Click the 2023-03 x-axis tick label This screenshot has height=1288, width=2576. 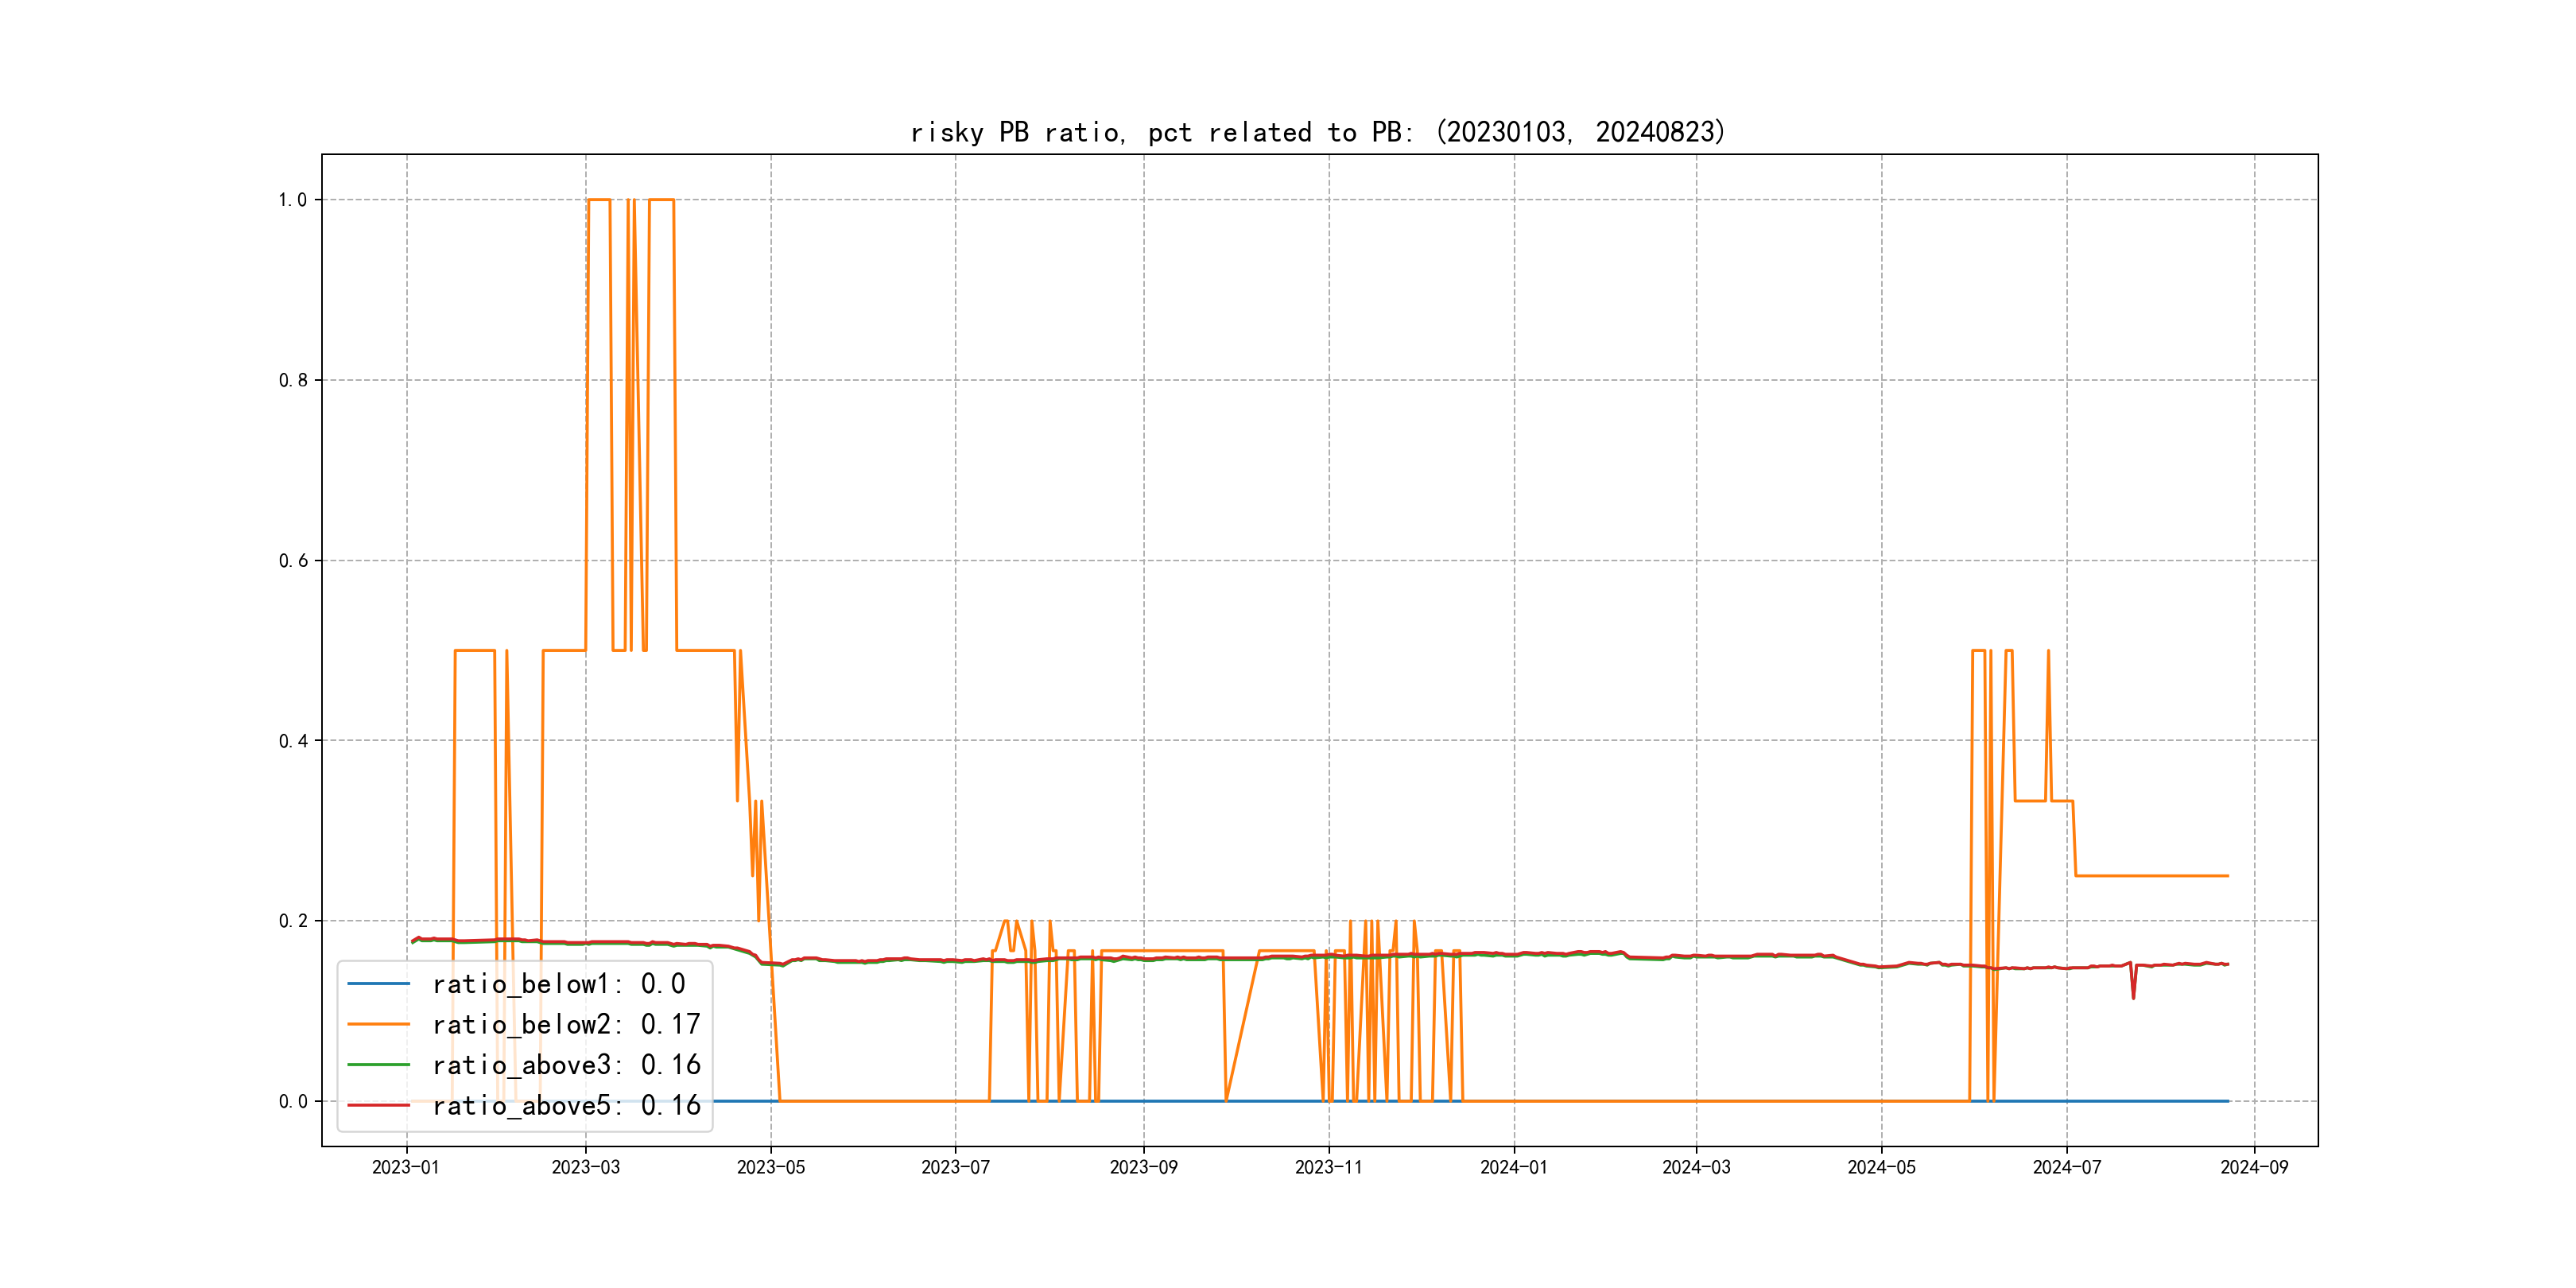[585, 1167]
